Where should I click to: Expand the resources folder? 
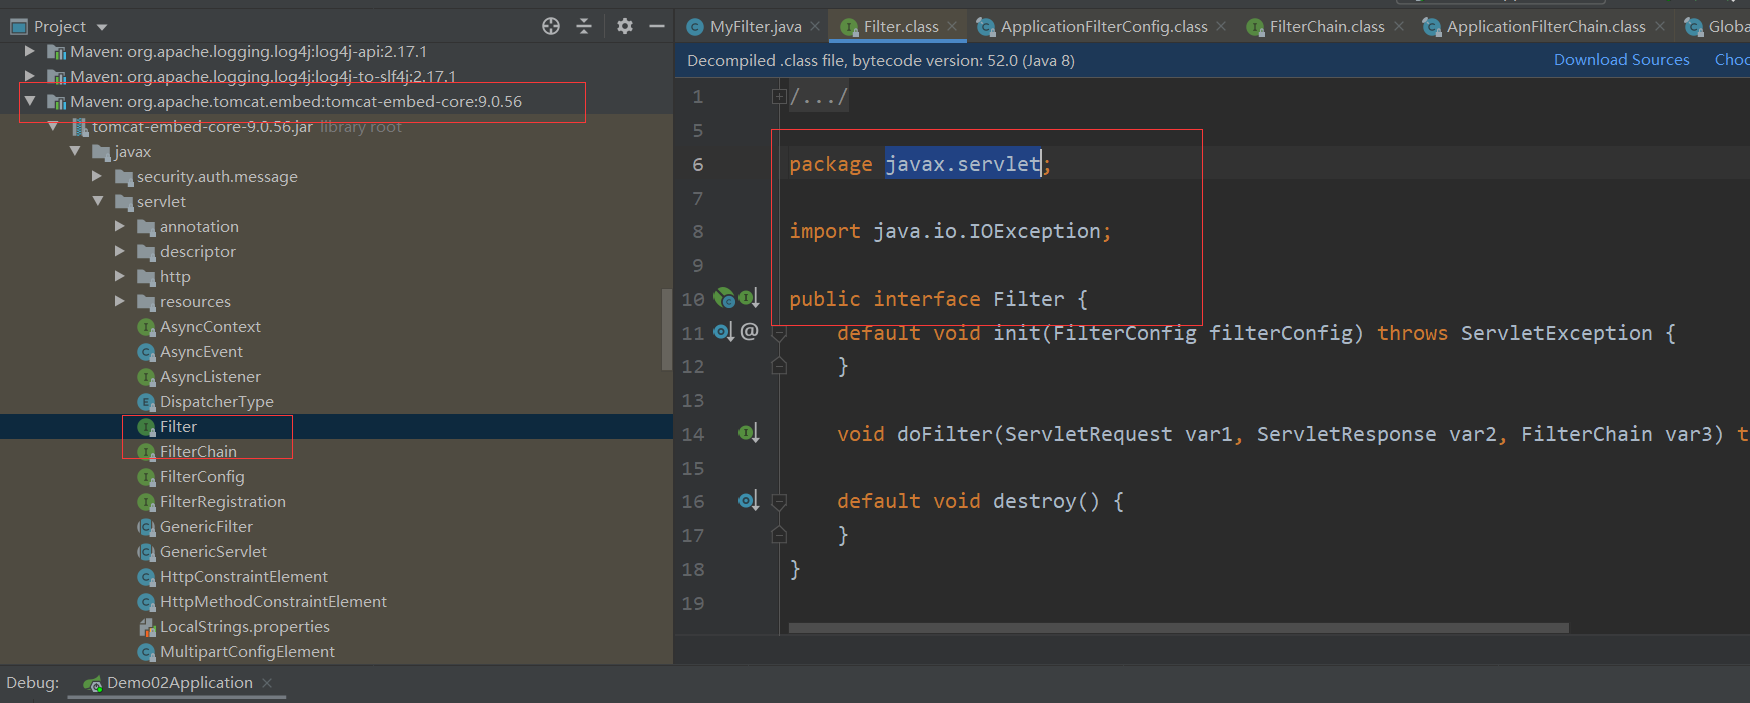pyautogui.click(x=120, y=301)
